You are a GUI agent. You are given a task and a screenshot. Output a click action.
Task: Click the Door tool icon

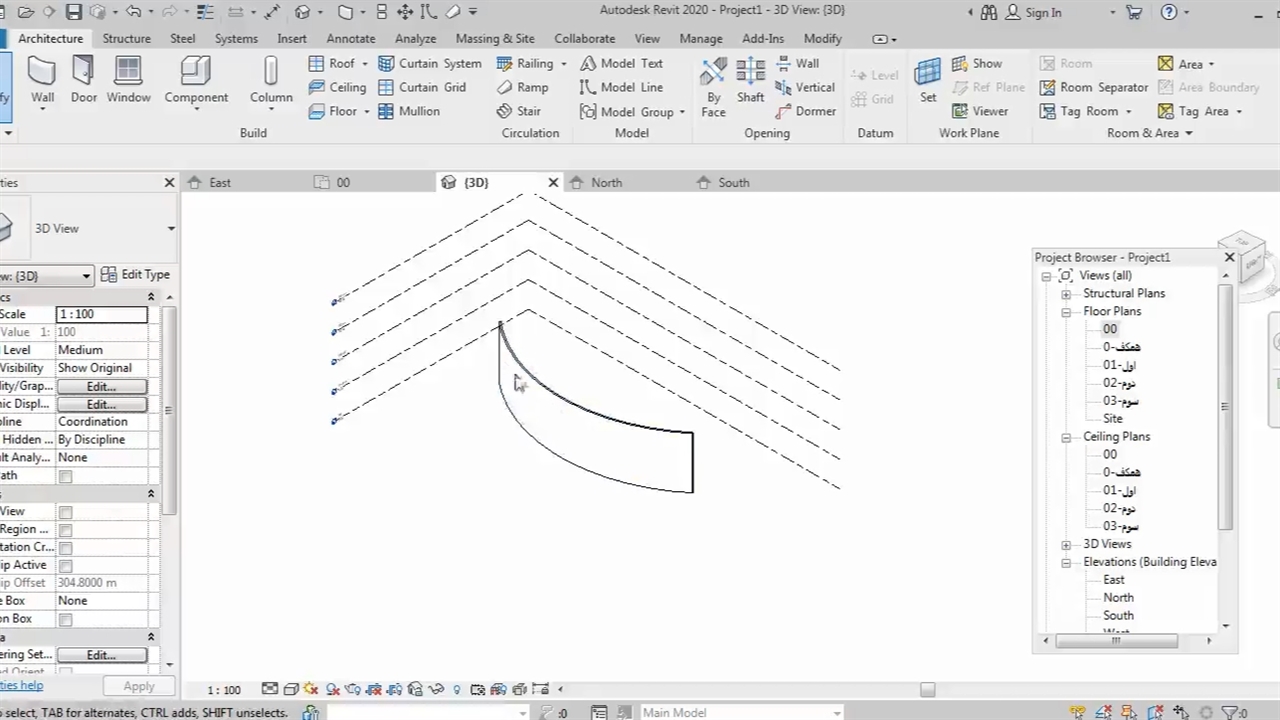click(84, 72)
